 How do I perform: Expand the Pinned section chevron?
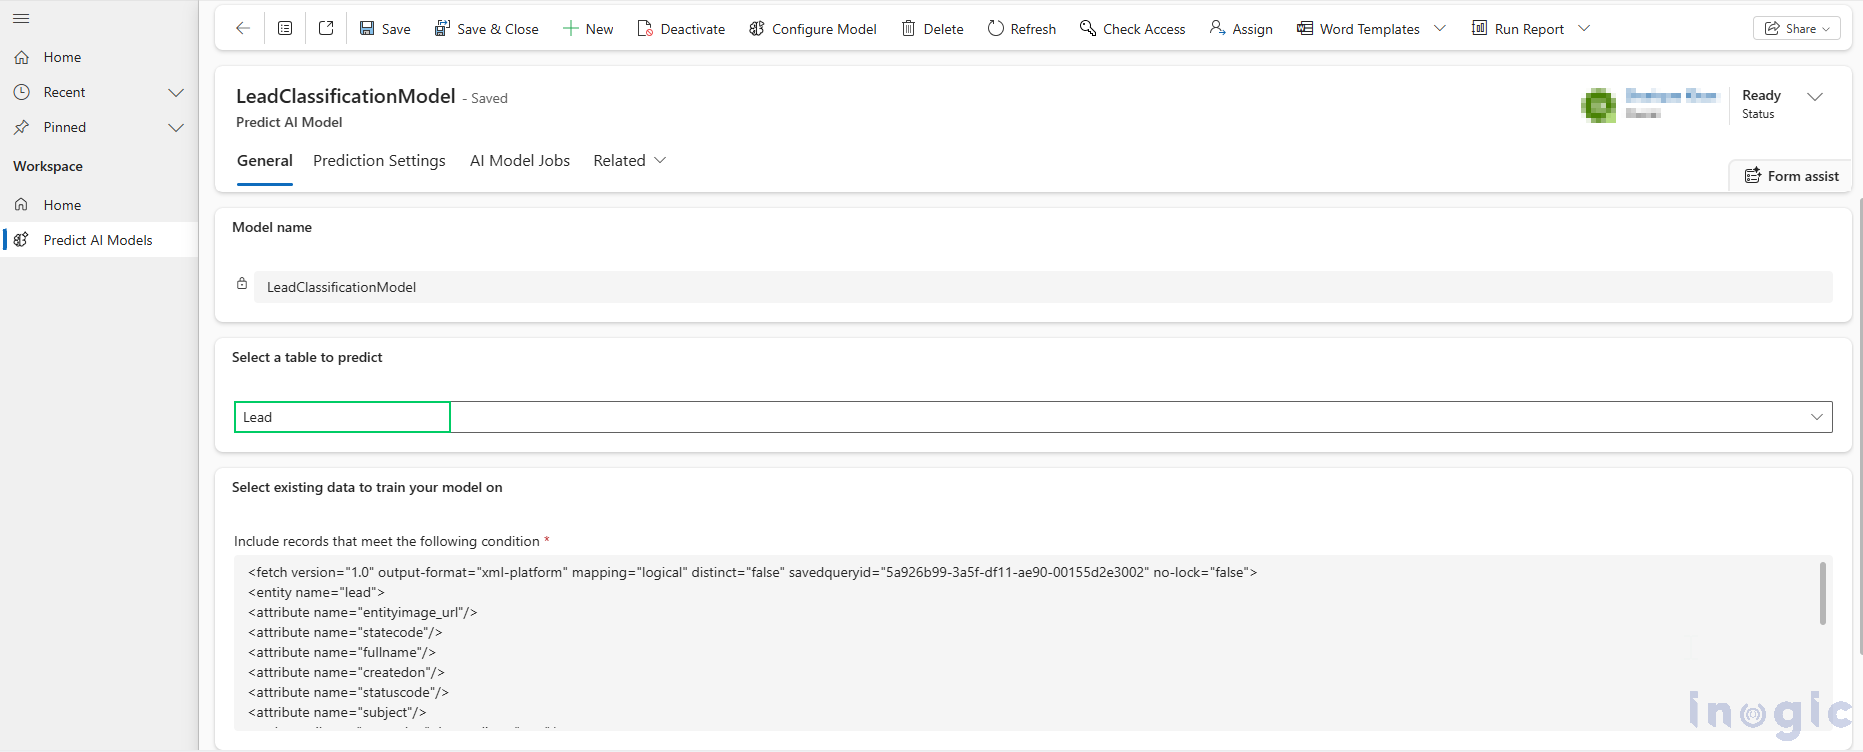click(x=176, y=128)
